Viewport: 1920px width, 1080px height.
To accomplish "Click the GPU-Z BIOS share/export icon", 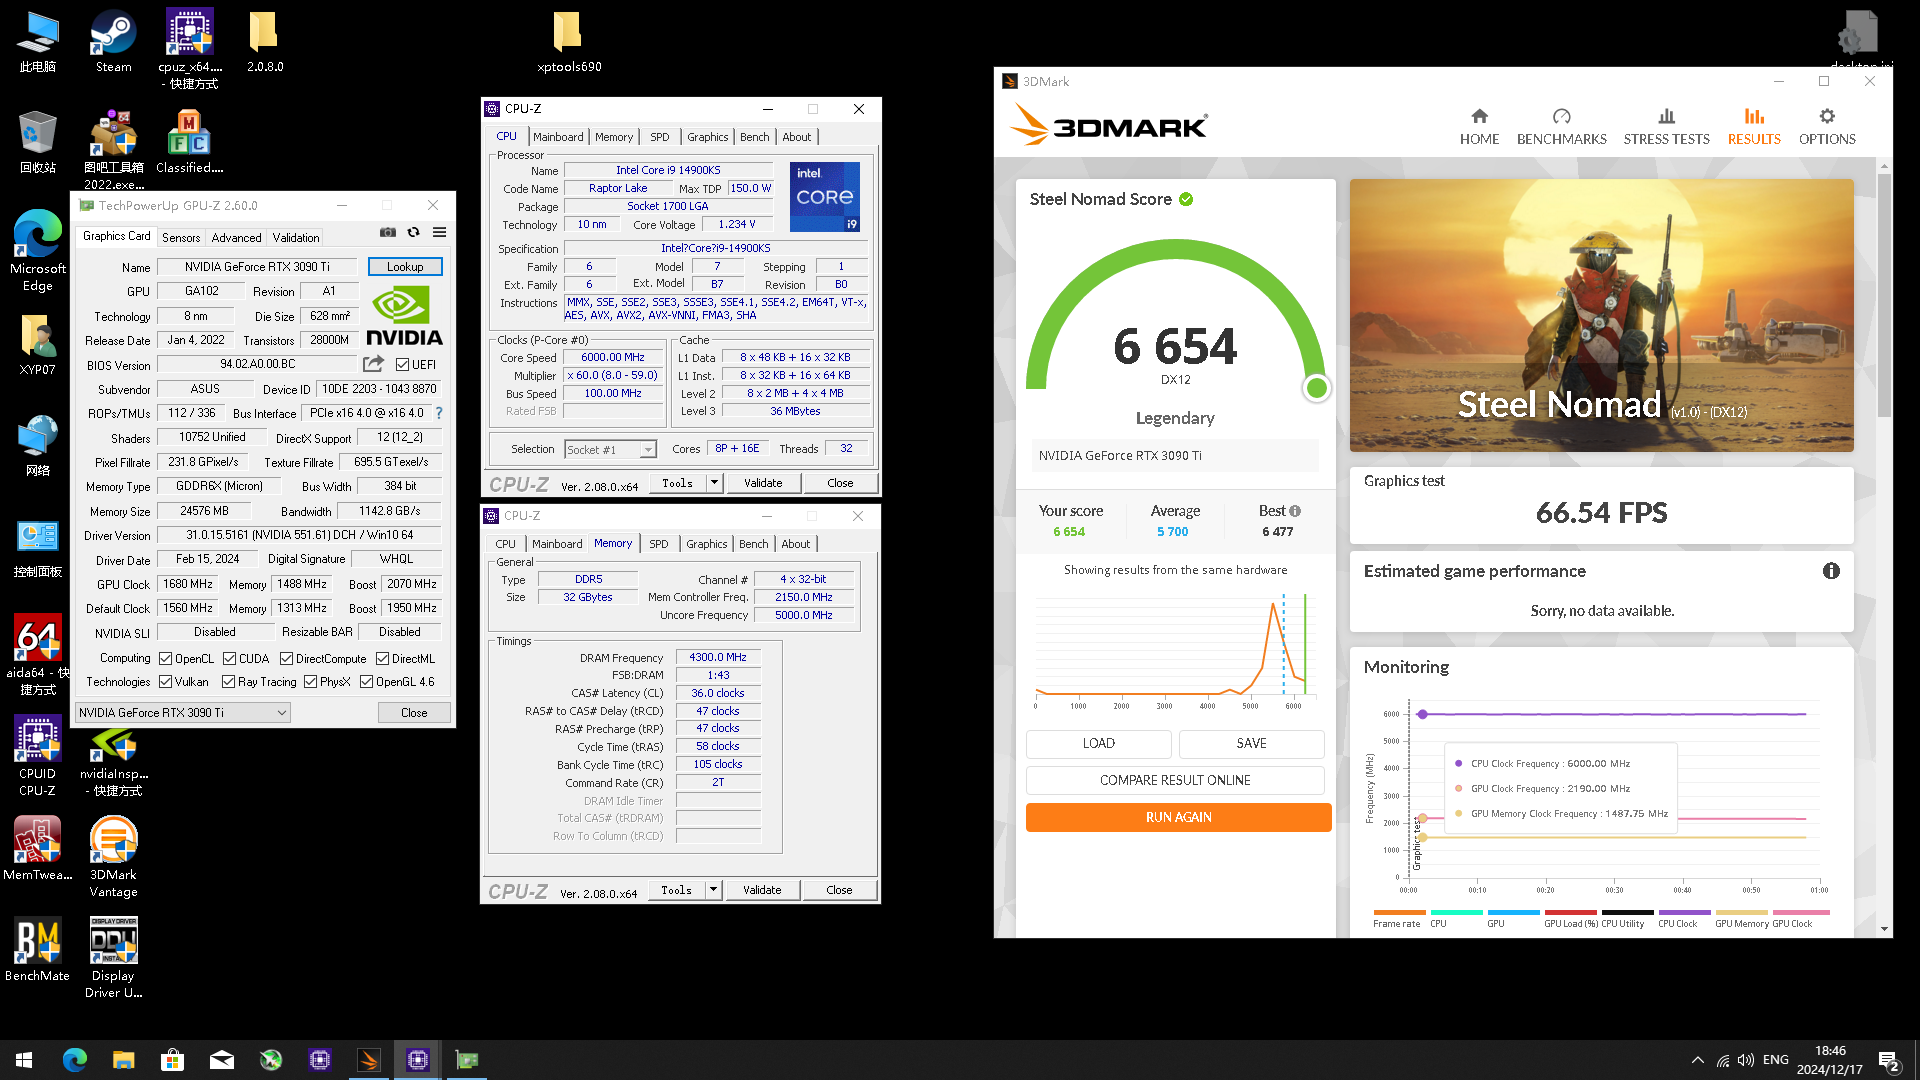I will 373,364.
